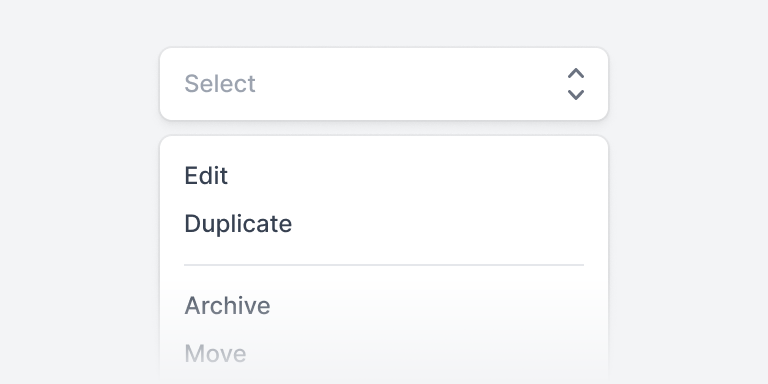
Task: Open the Select dropdown field
Action: coord(384,84)
